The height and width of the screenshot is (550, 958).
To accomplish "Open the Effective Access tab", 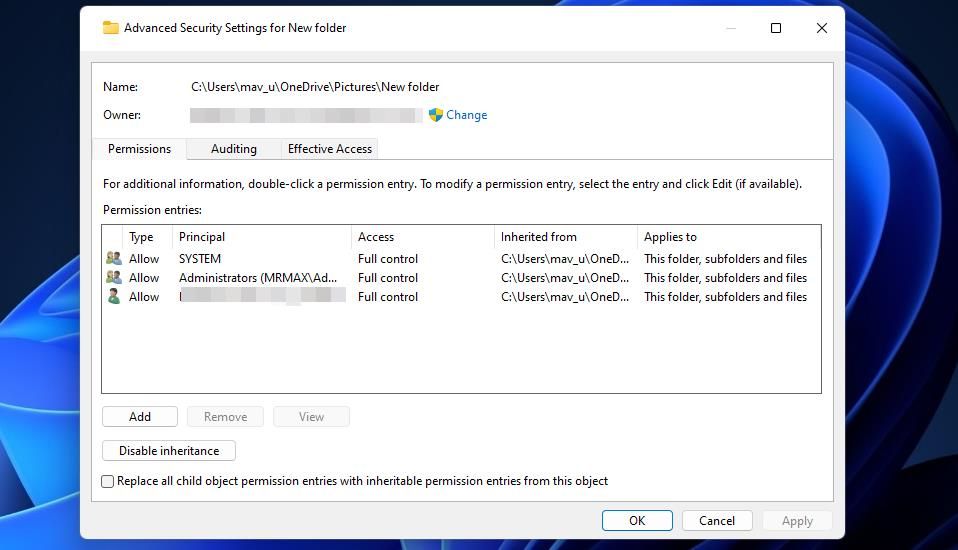I will 329,149.
